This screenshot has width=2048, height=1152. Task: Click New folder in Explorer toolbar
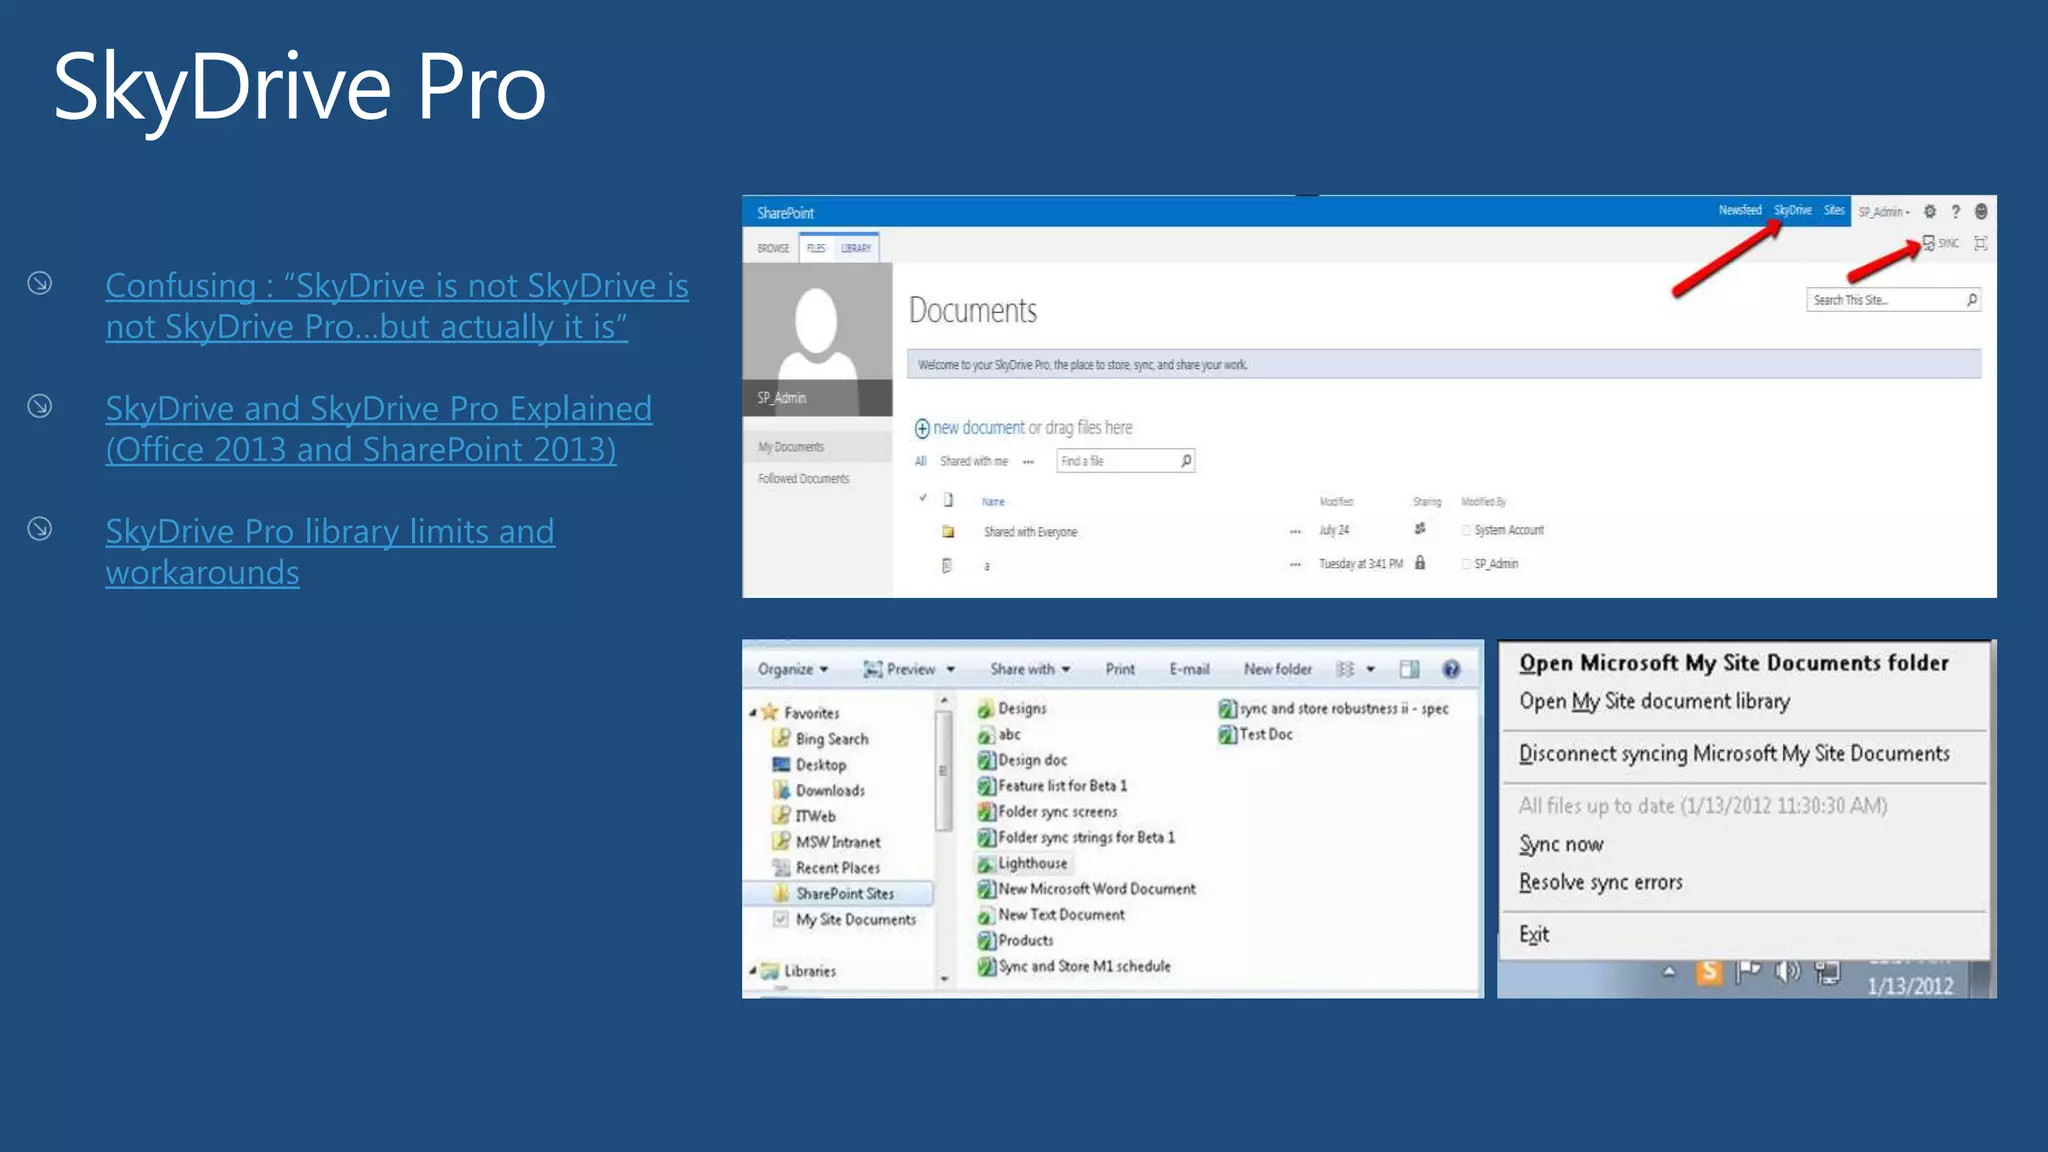(x=1278, y=669)
